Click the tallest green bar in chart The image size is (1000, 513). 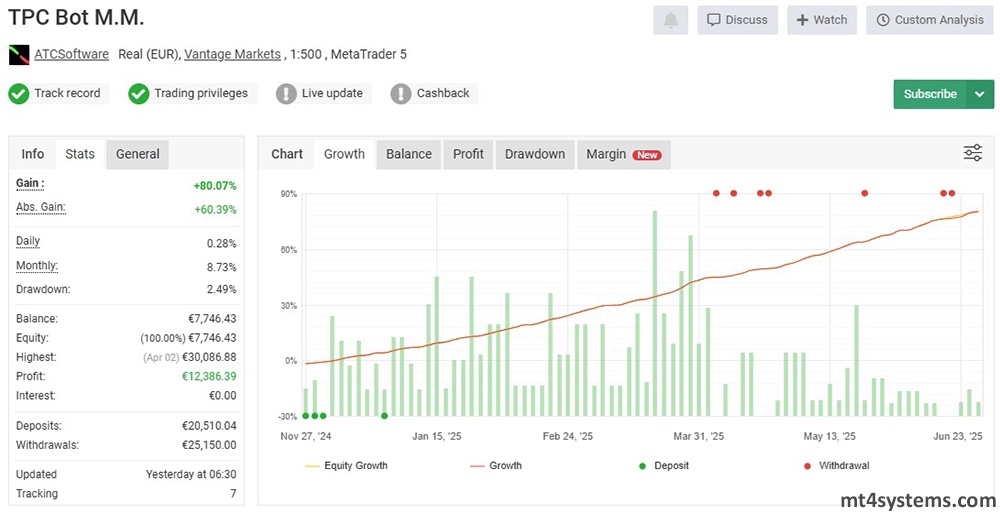[655, 312]
